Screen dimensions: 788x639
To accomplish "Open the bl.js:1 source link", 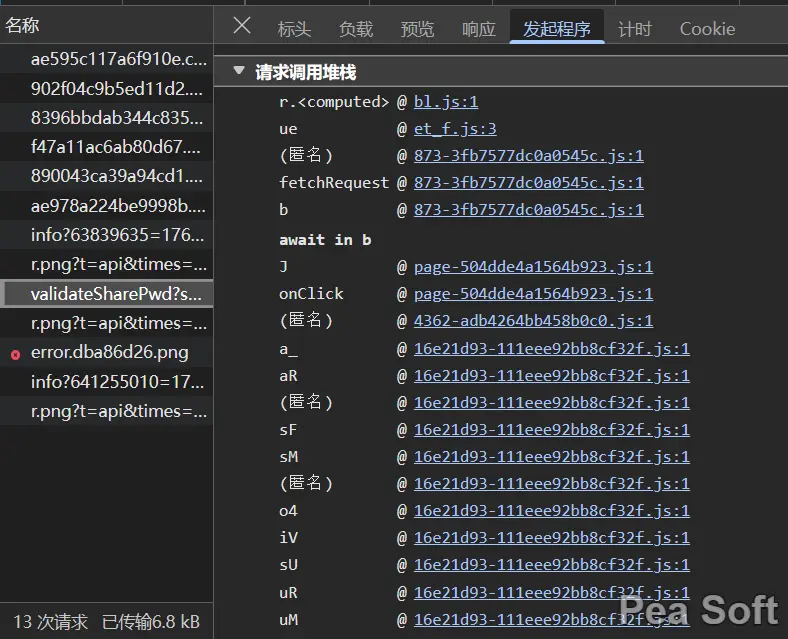I will click(446, 102).
